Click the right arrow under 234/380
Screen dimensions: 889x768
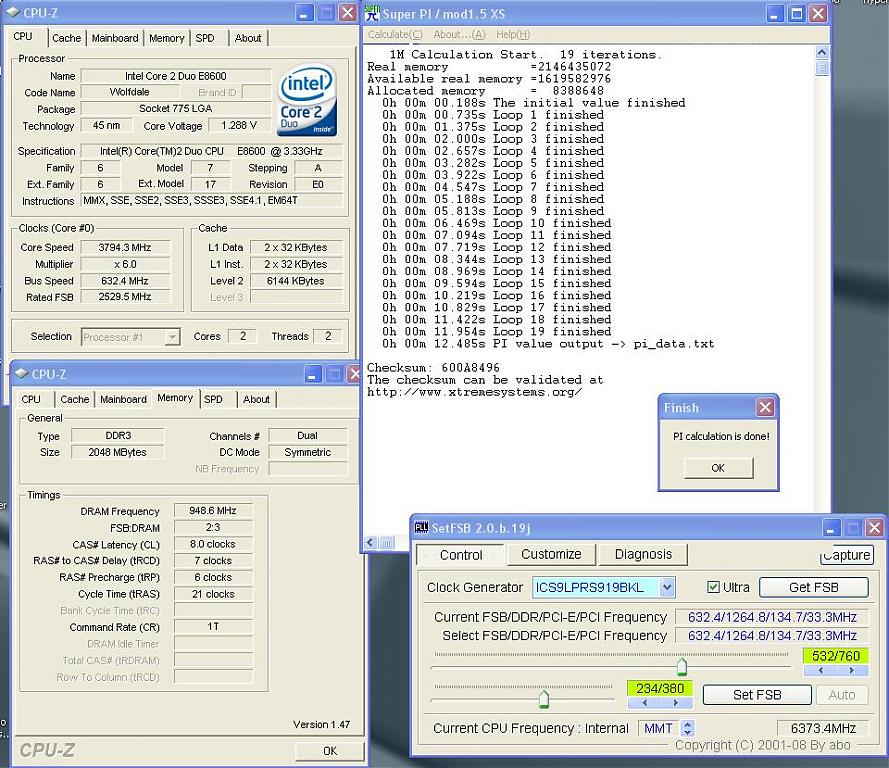point(676,703)
